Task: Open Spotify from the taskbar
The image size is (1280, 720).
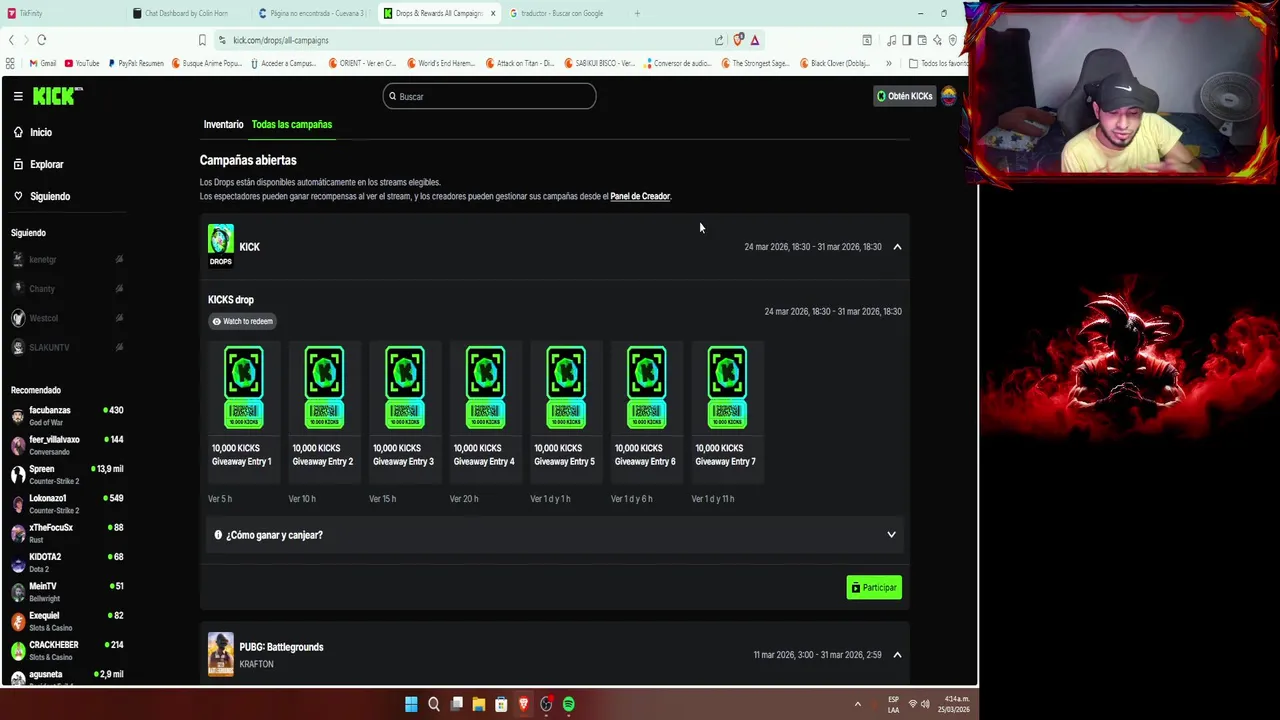Action: tap(569, 704)
